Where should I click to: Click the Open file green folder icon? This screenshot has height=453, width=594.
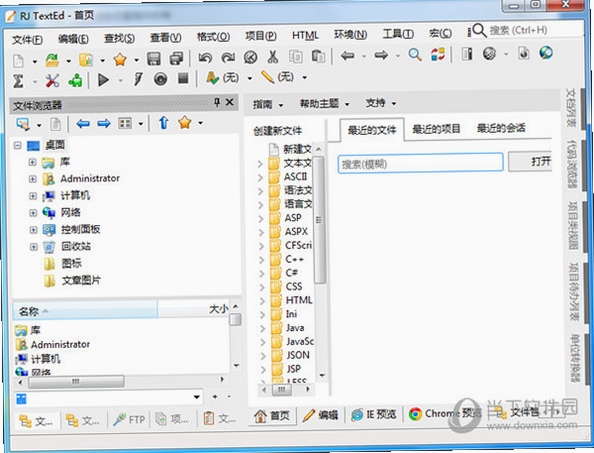52,60
